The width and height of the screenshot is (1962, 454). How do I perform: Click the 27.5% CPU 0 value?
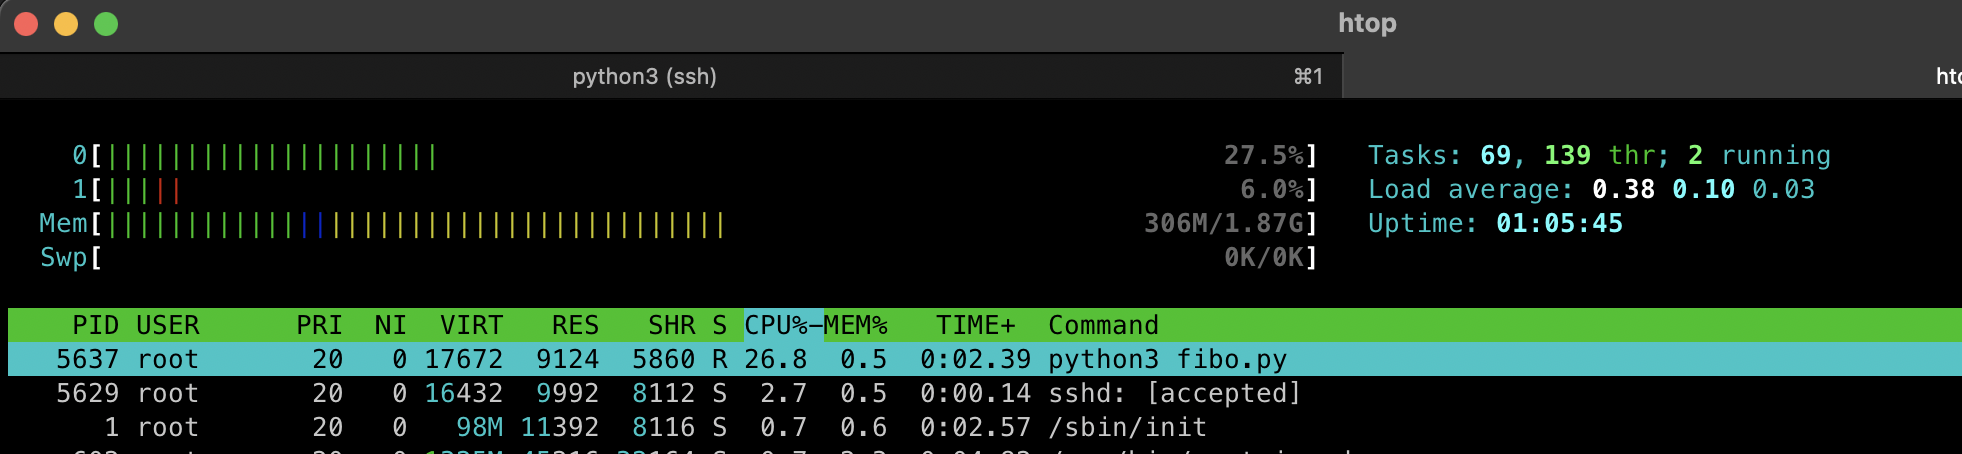[1264, 155]
